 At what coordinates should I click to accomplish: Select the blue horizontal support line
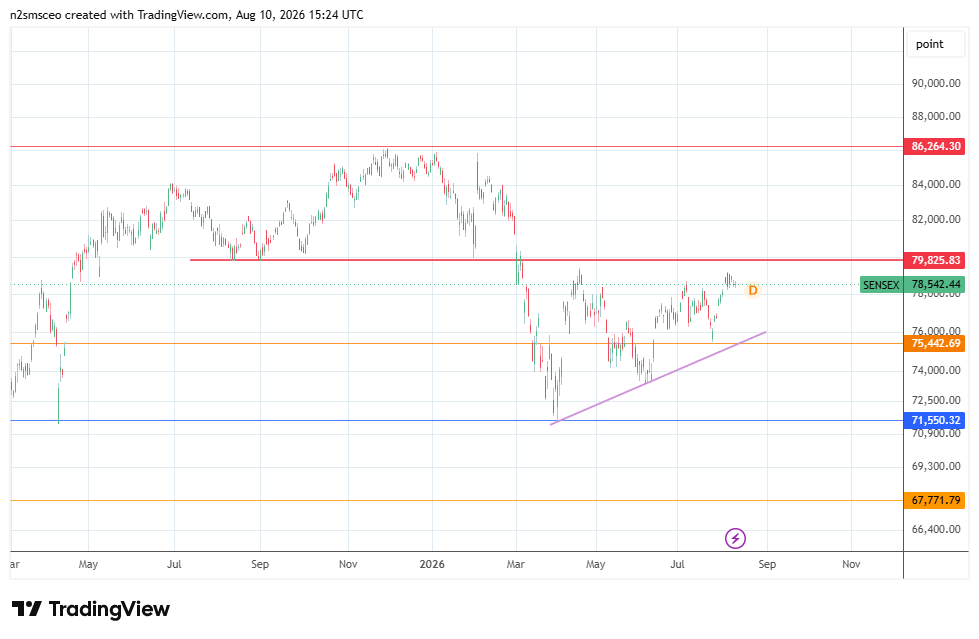[x=457, y=420]
